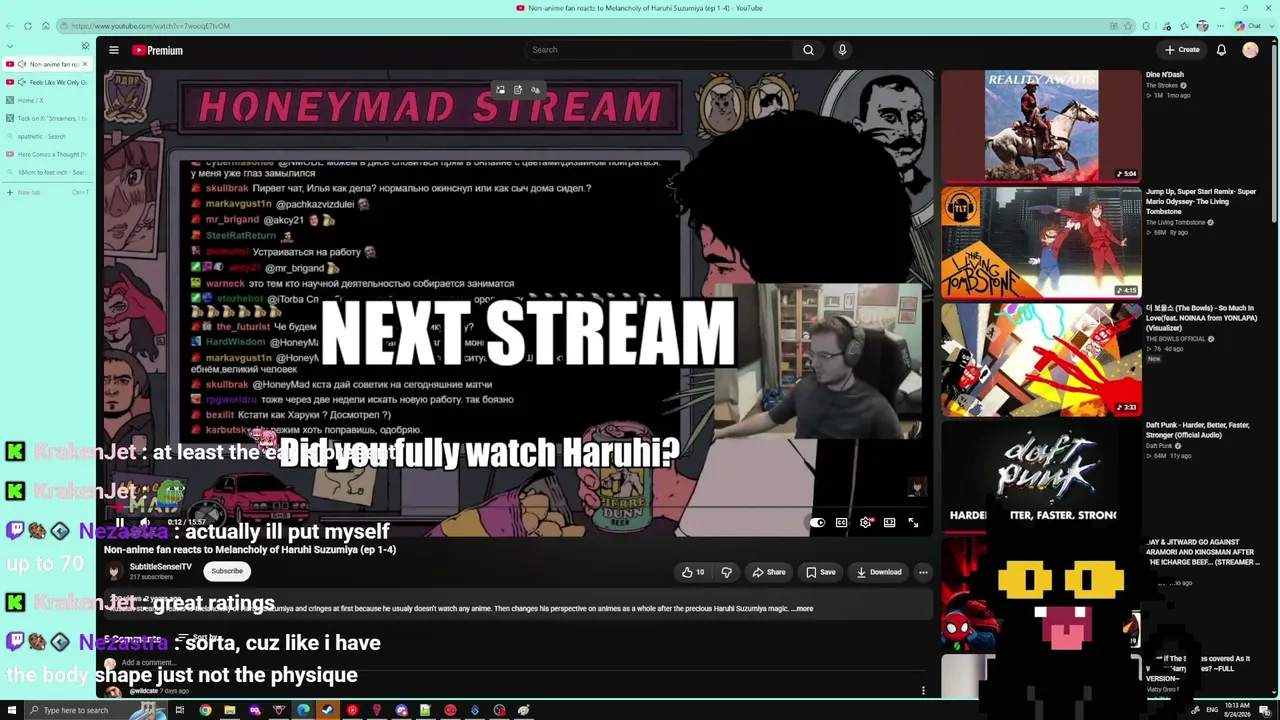
Task: Seek on the video progress bar
Action: 518,509
